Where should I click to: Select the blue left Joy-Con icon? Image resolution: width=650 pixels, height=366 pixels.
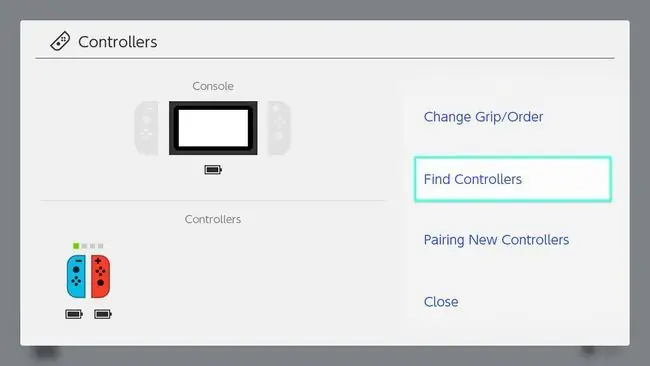pyautogui.click(x=76, y=276)
